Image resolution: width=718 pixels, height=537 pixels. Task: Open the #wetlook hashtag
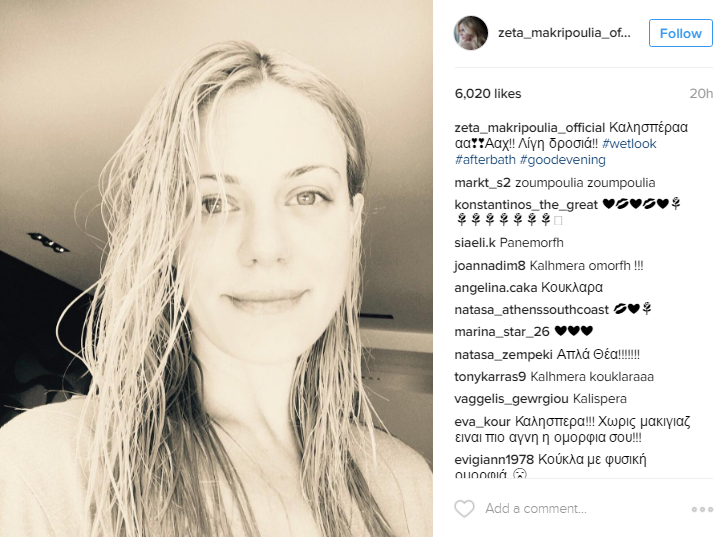(629, 144)
